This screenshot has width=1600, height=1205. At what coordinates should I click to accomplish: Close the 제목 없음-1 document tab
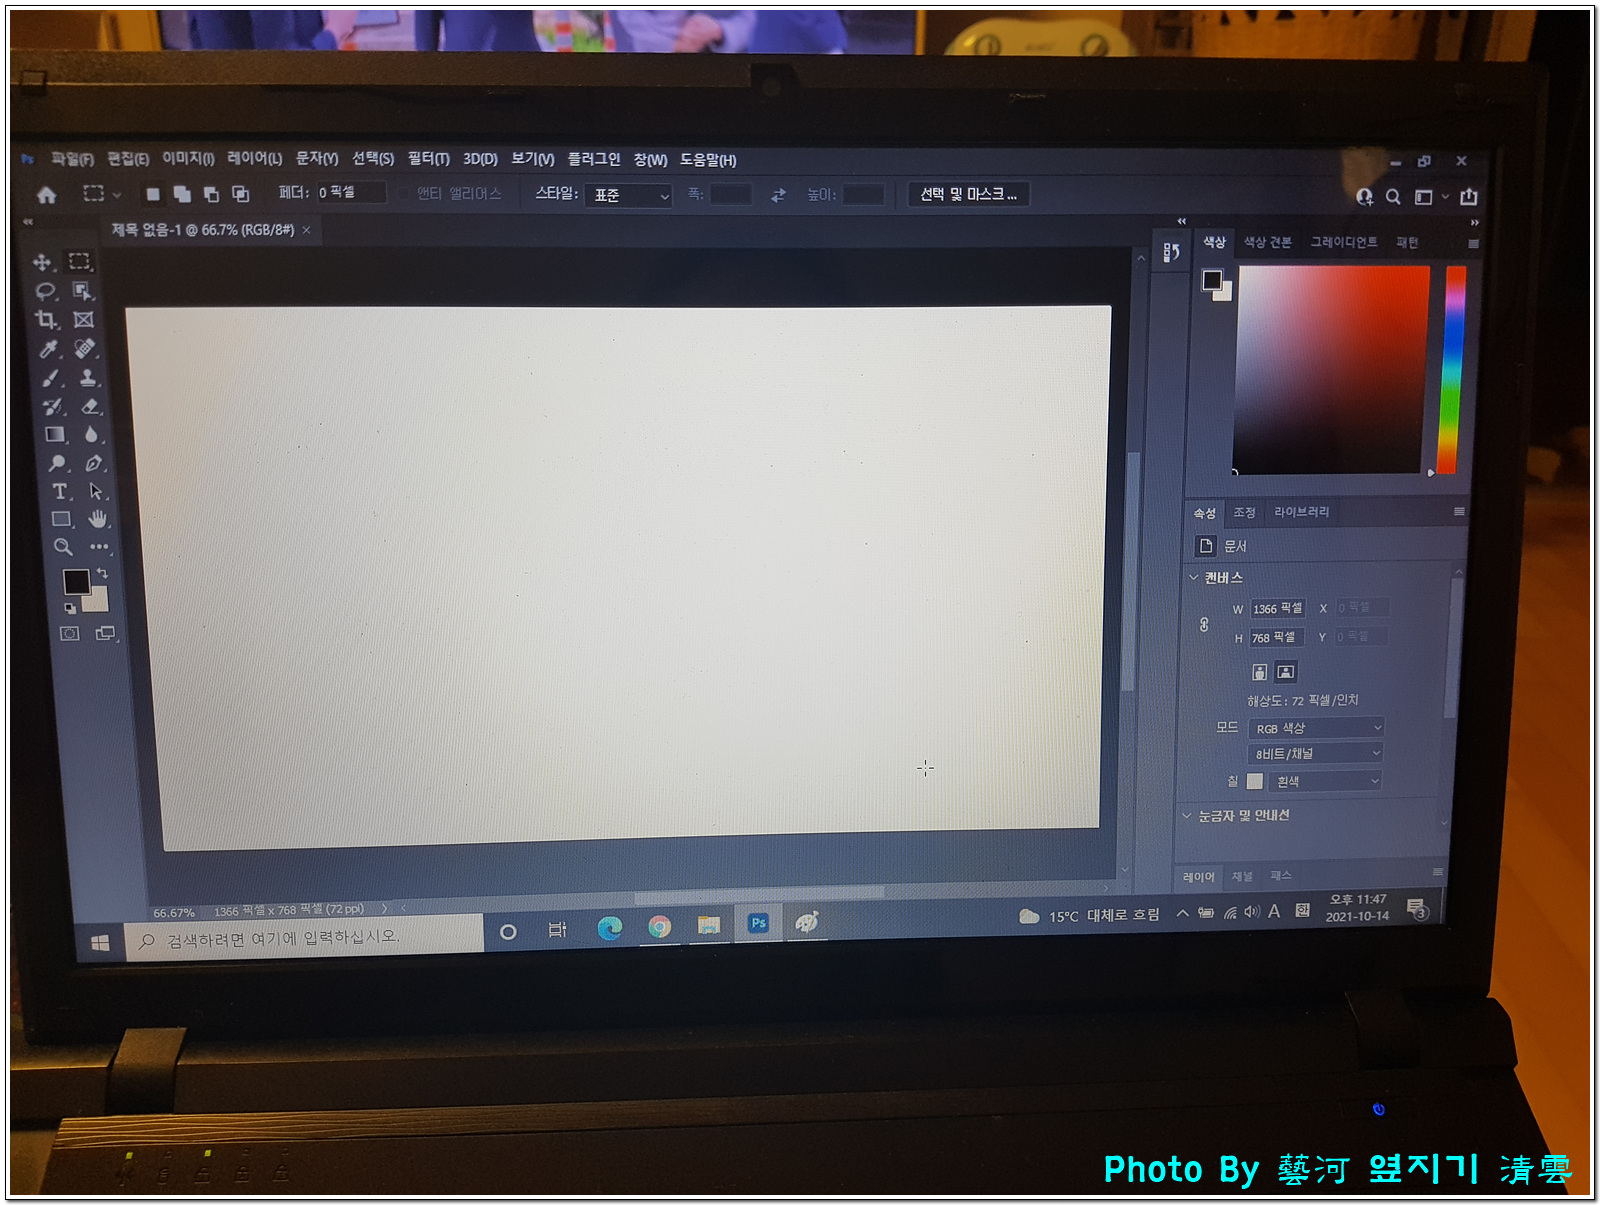306,230
